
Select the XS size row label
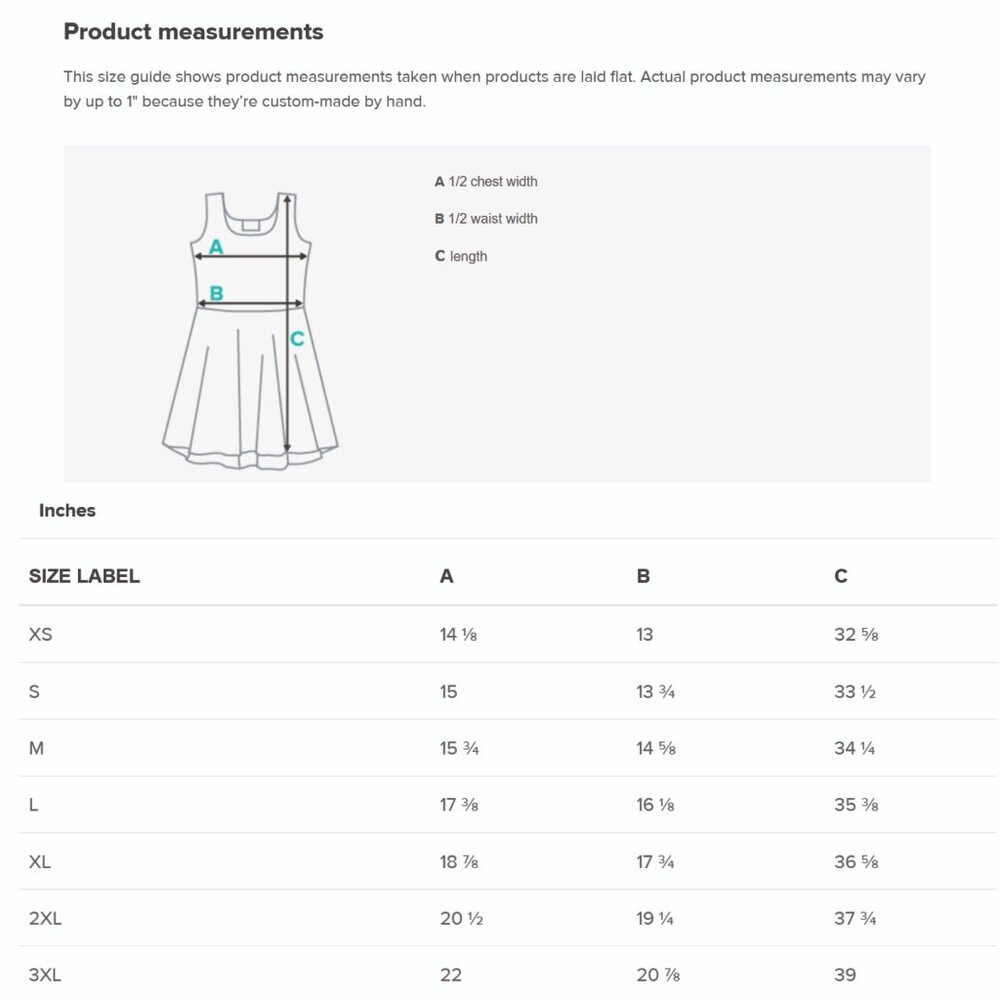pyautogui.click(x=40, y=634)
